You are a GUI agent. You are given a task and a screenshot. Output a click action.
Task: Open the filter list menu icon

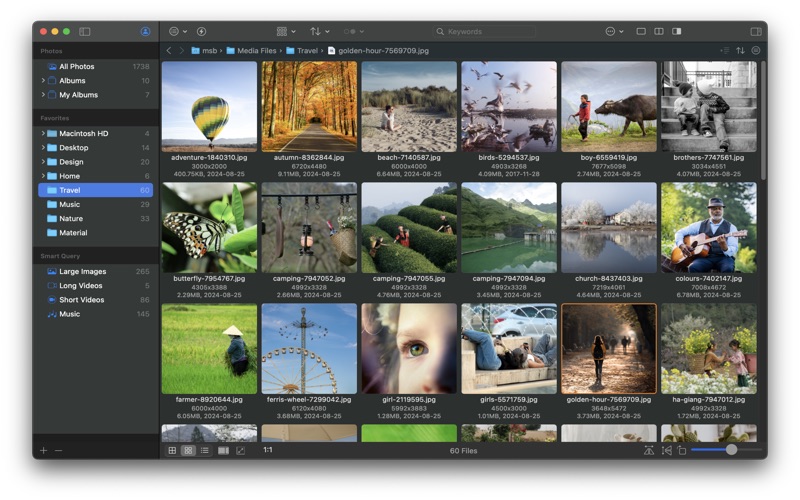tap(174, 32)
